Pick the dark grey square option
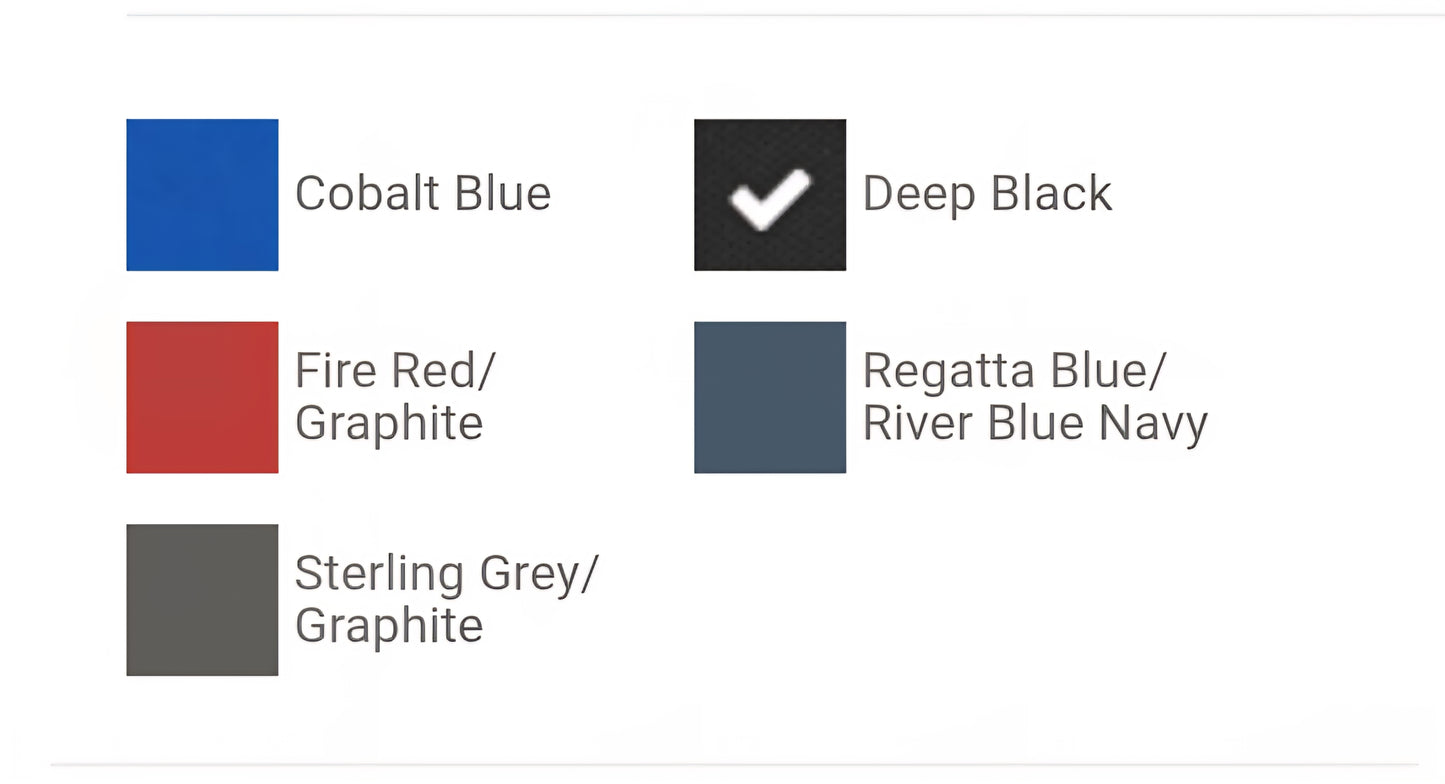The image size is (1445, 784). [x=202, y=600]
